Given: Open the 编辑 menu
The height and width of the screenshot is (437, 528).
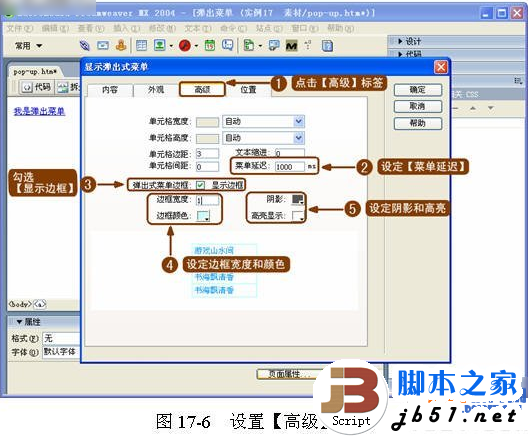Looking at the screenshot, I should tap(55, 28).
